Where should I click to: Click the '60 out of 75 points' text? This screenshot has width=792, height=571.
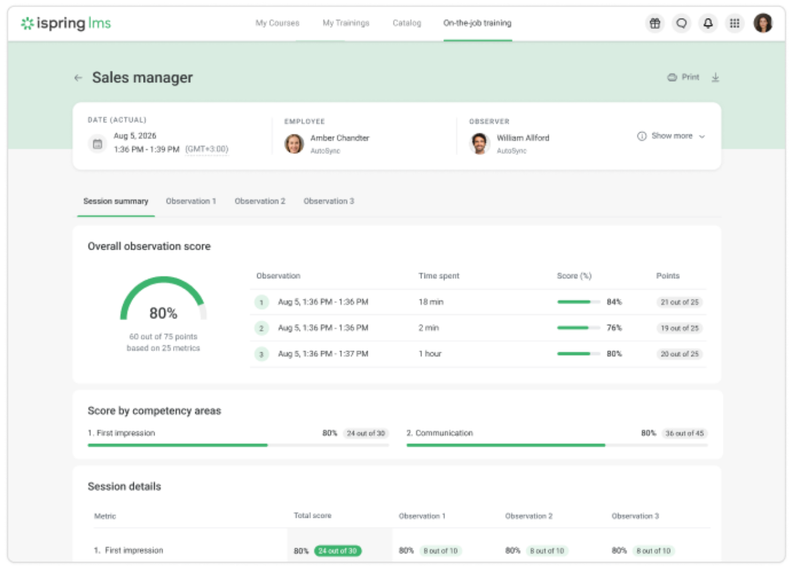pyautogui.click(x=163, y=337)
